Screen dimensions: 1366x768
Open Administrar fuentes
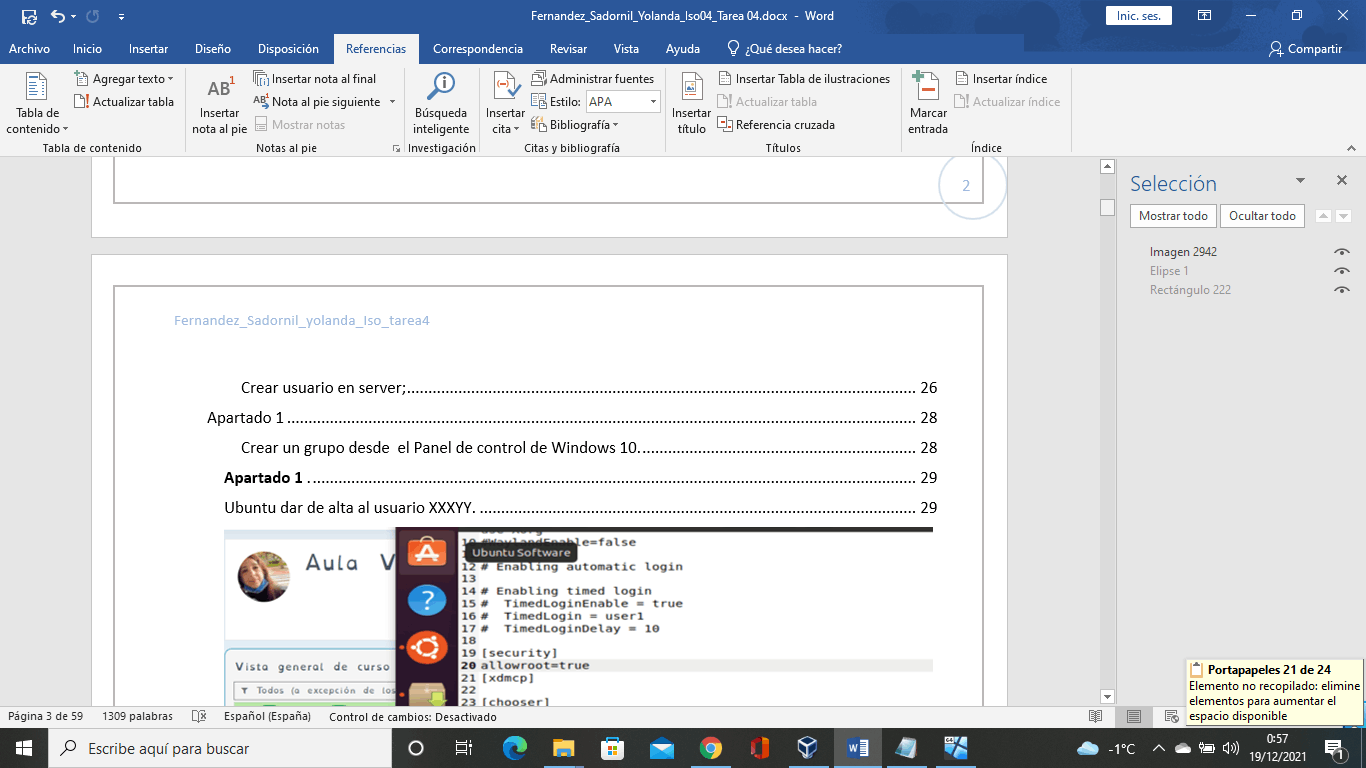(592, 79)
